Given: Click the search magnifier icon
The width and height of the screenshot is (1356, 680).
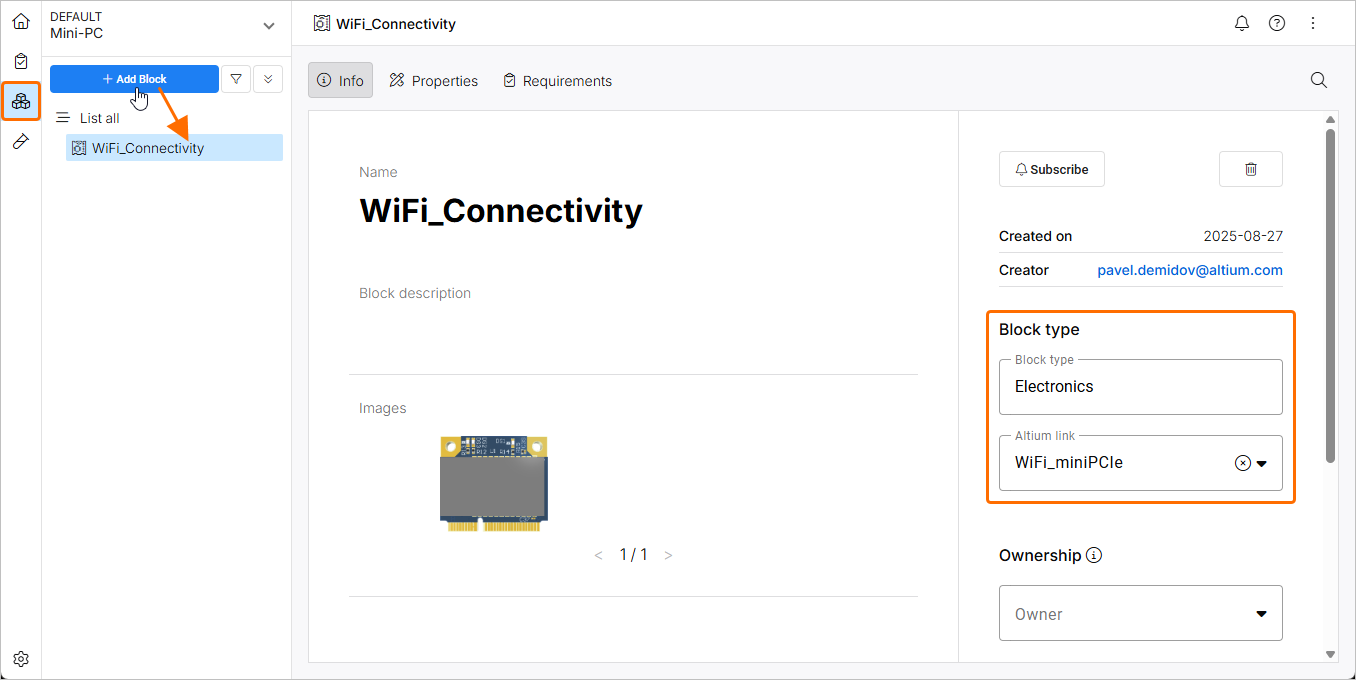Looking at the screenshot, I should click(x=1319, y=80).
